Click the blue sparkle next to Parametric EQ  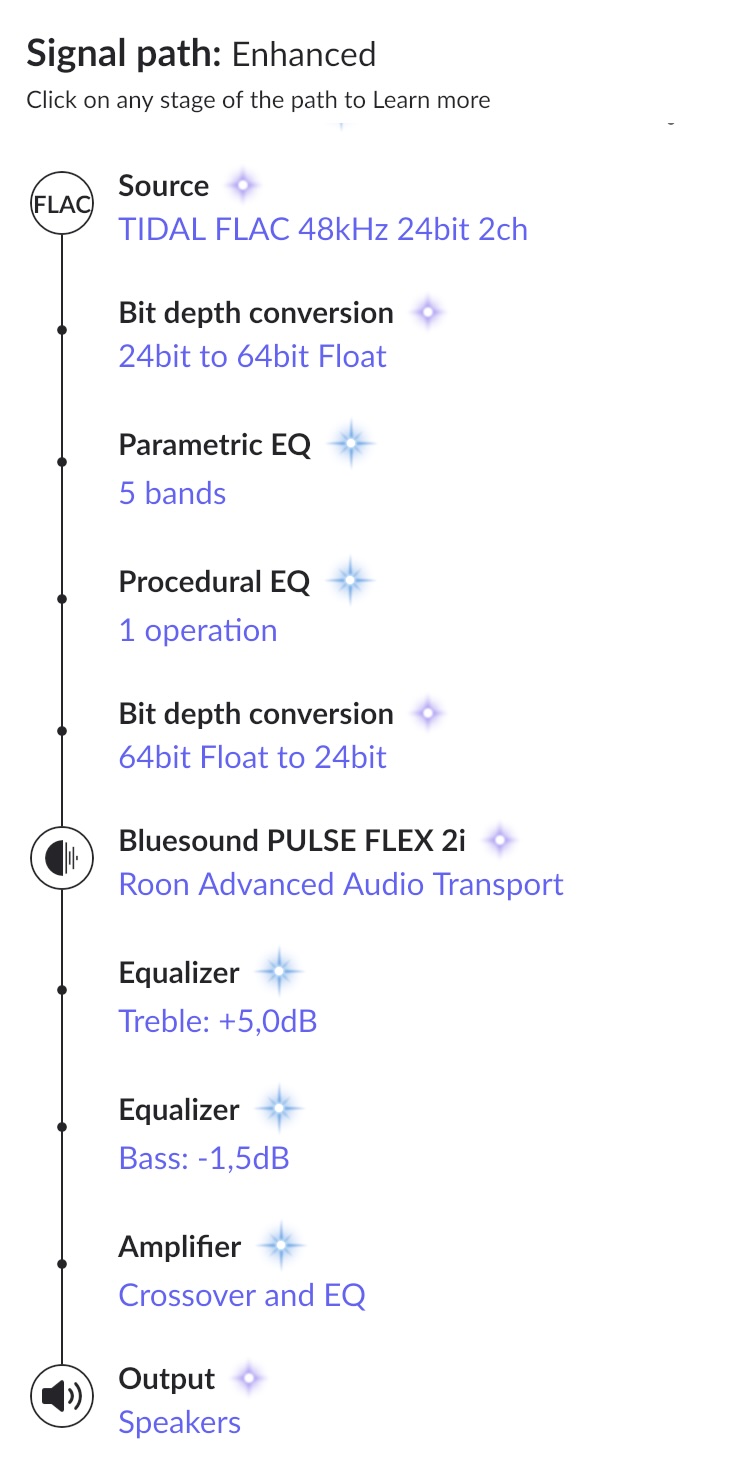[349, 445]
